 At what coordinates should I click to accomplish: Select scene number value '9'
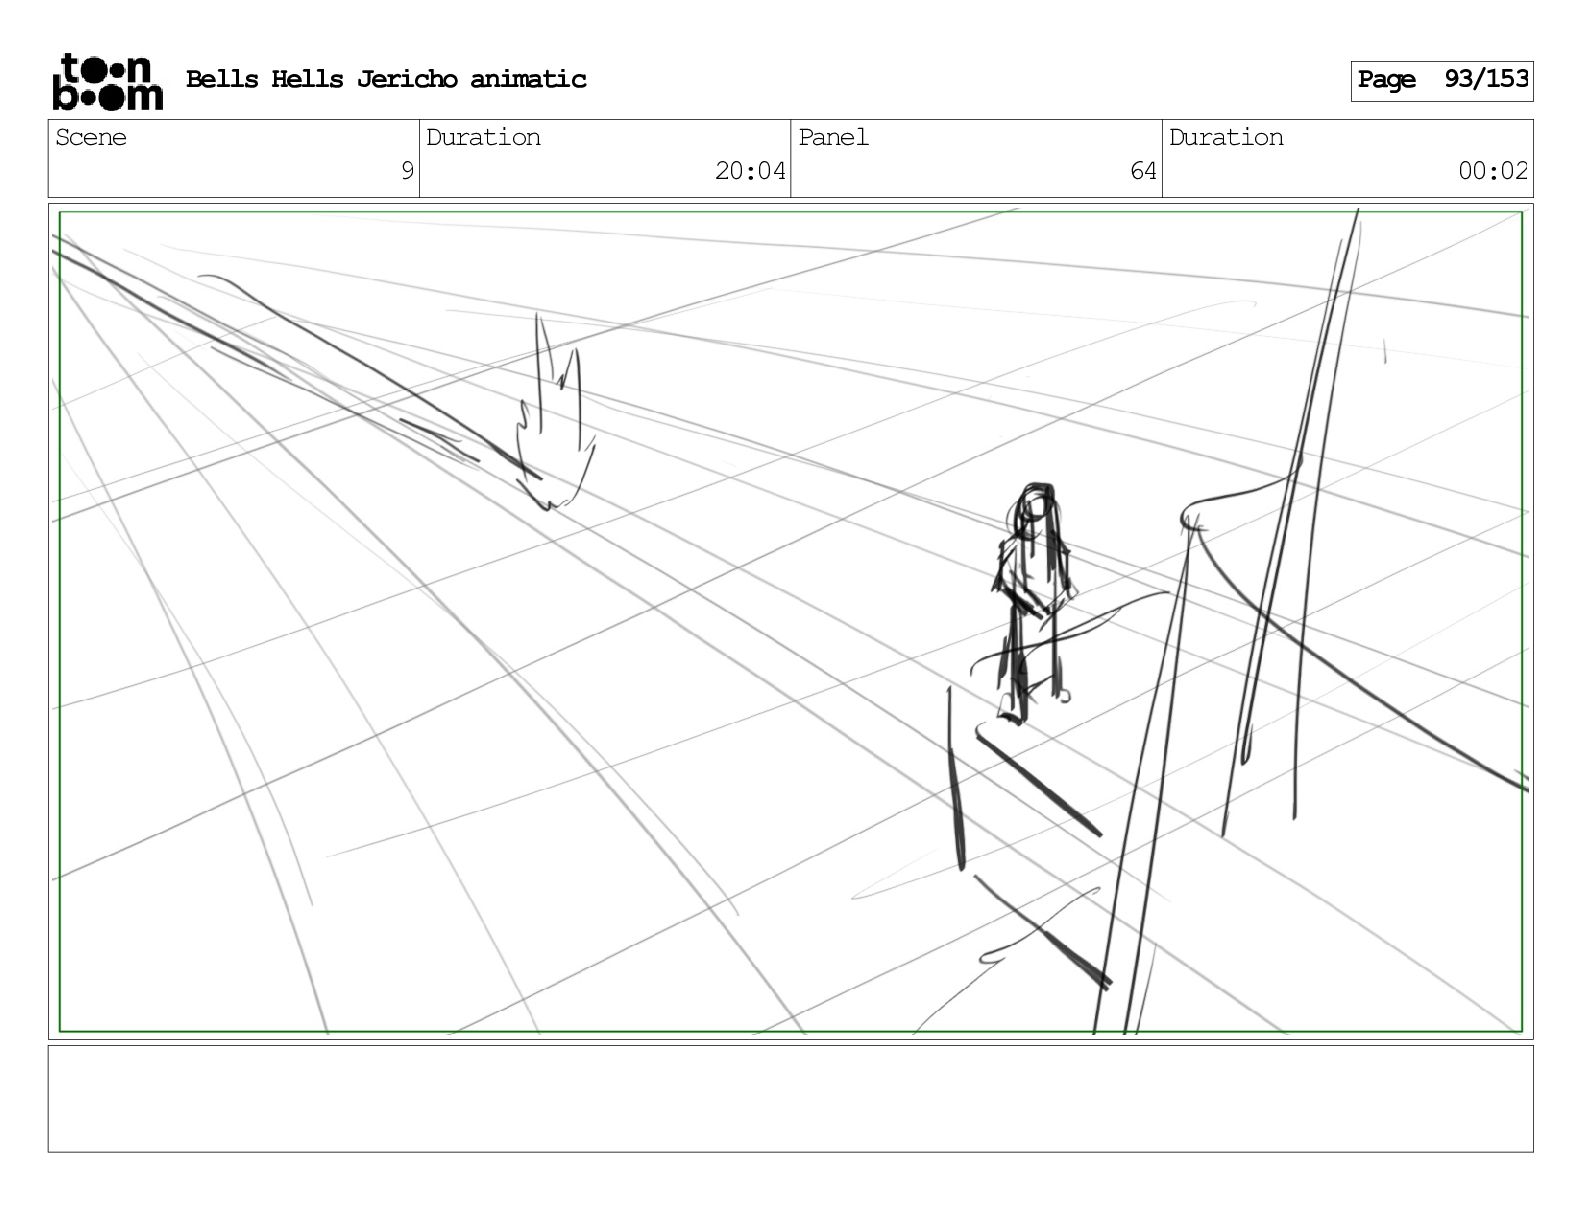(x=407, y=171)
